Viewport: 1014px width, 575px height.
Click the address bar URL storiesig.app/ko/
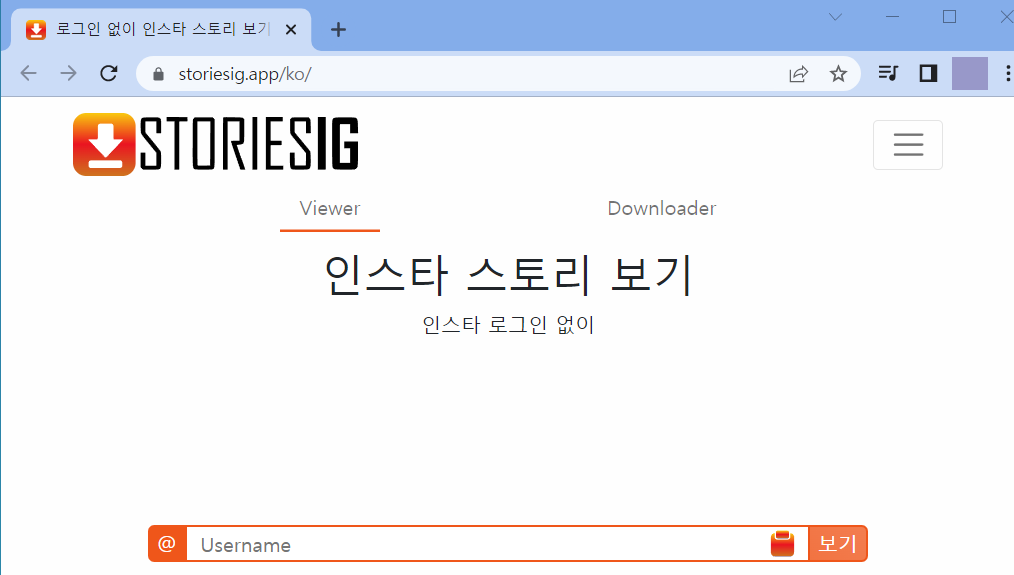244,74
